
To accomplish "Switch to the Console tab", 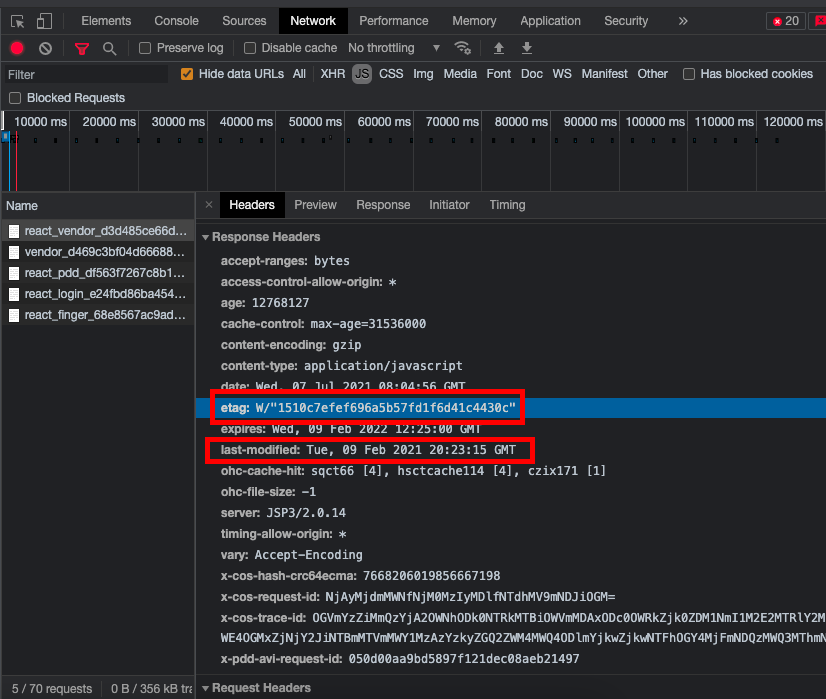I will 176,21.
